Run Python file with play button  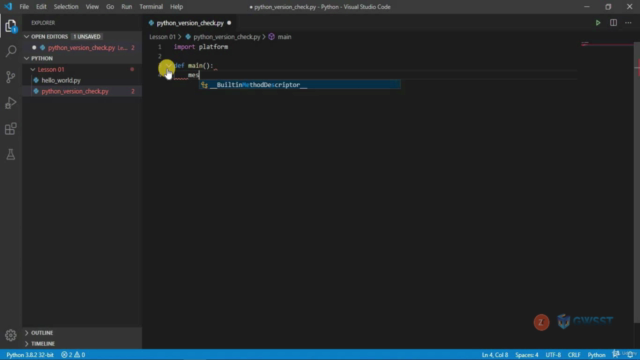[598, 23]
